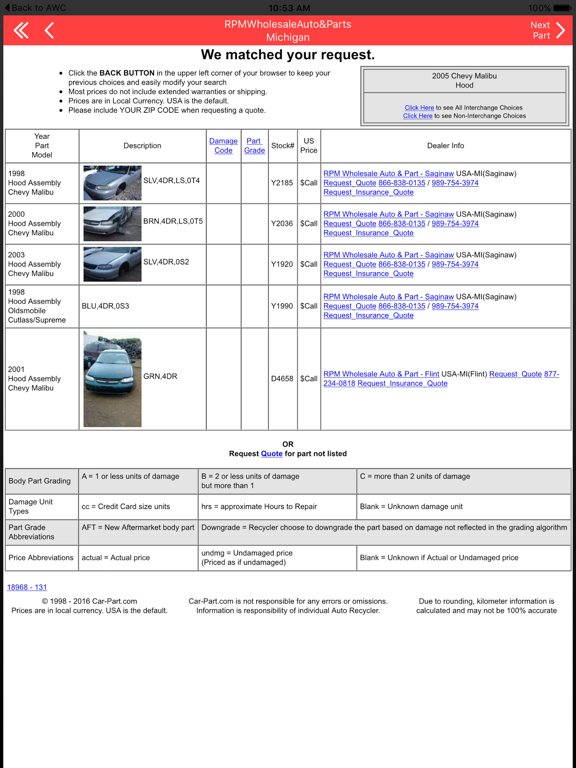The height and width of the screenshot is (768, 576).
Task: Tap the single-chevron previous icon
Action: pos(49,30)
